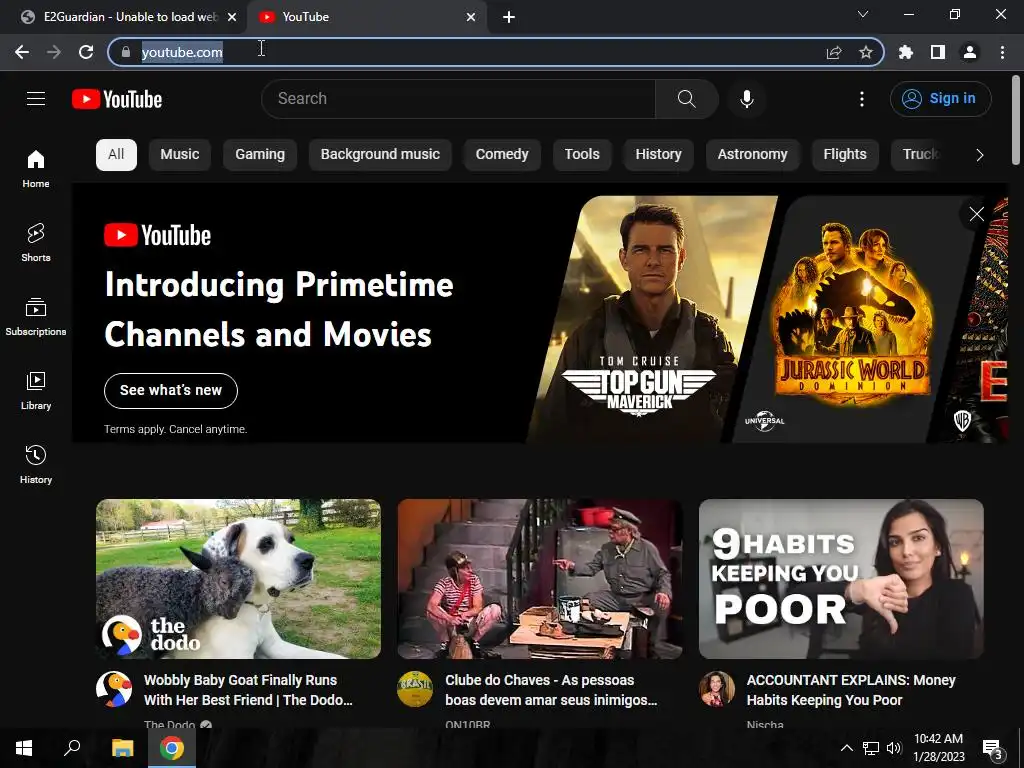Viewport: 1024px width, 768px height.
Task: Dismiss the Primetime banner with X
Action: 976,214
